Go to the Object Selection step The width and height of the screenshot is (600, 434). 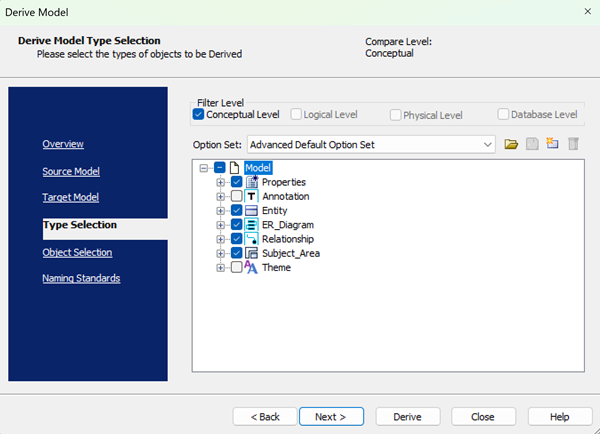coord(77,252)
